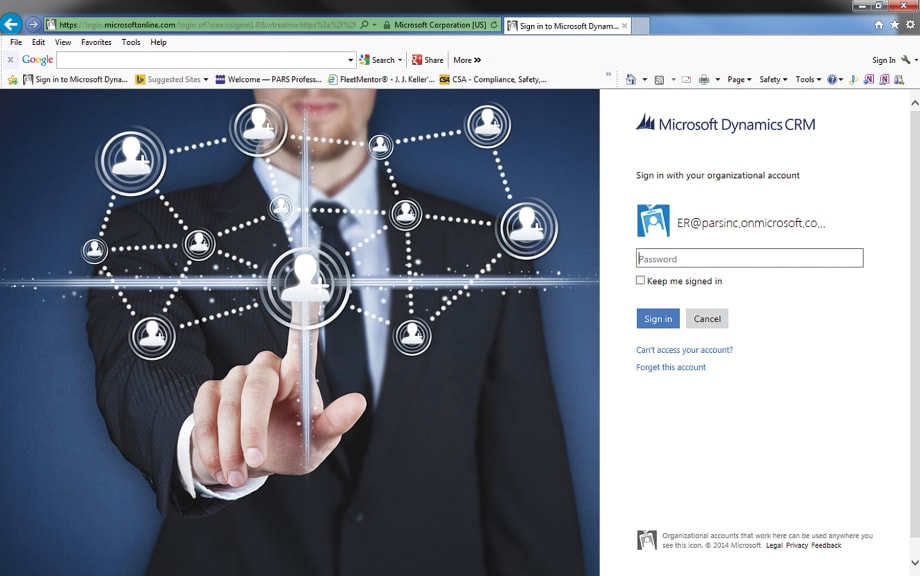The height and width of the screenshot is (576, 920).
Task: Open the Legal link in footer
Action: (774, 545)
